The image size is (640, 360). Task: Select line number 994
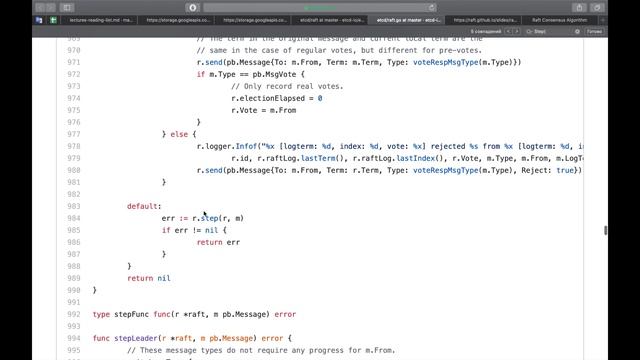[74, 338]
